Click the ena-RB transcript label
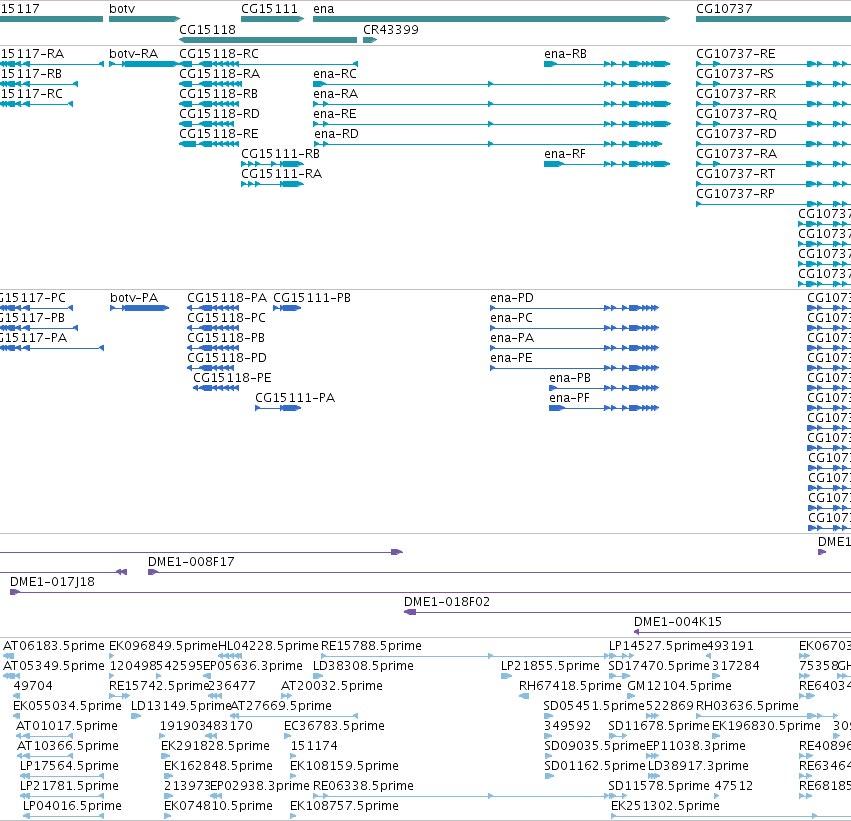Image resolution: width=851 pixels, height=821 pixels. click(x=565, y=54)
